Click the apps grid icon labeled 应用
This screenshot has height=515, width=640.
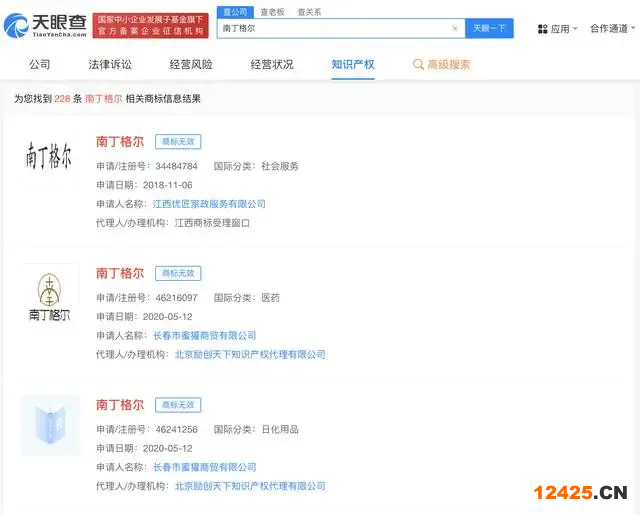542,29
